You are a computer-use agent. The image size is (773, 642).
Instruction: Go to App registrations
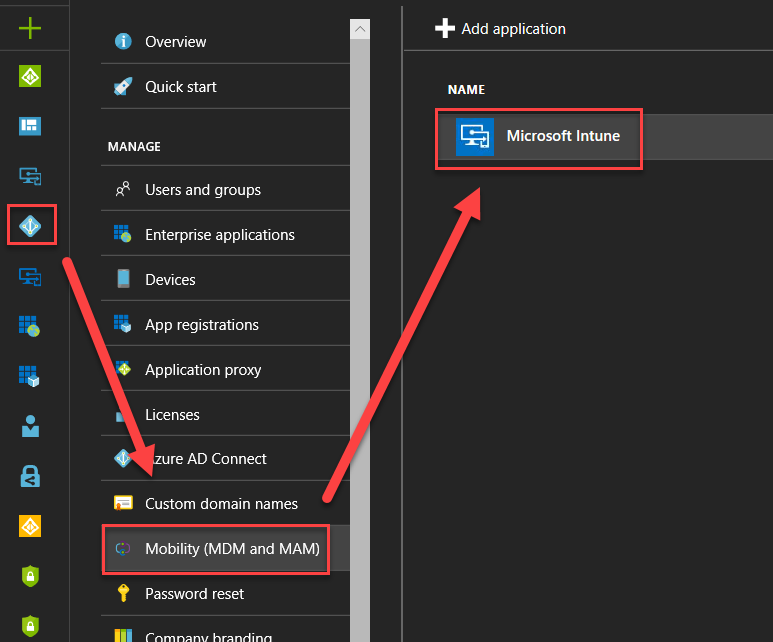[201, 324]
